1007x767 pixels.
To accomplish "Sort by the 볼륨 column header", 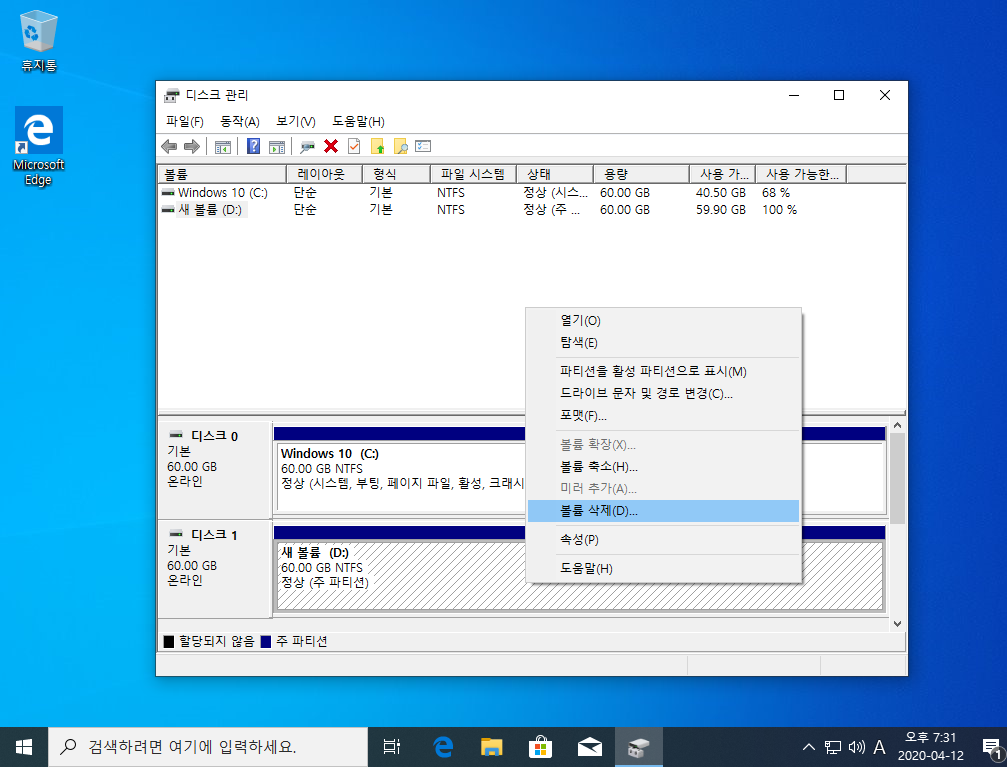I will 222,174.
